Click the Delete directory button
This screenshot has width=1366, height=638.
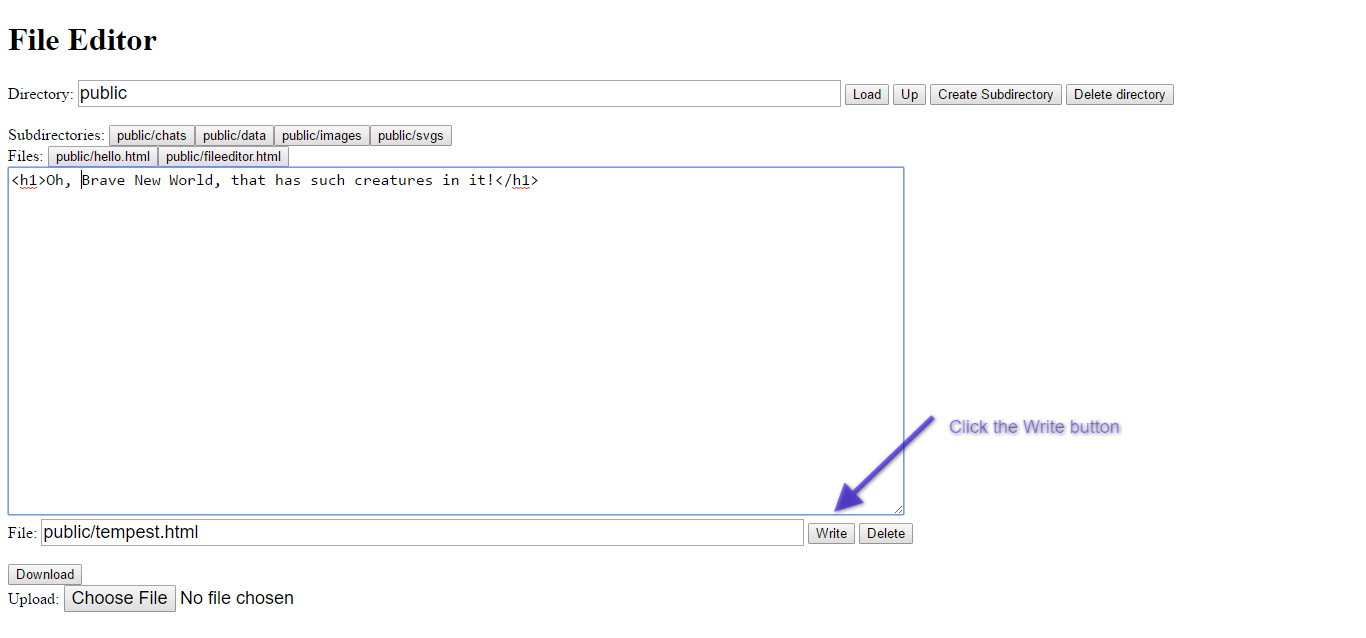[x=1119, y=94]
